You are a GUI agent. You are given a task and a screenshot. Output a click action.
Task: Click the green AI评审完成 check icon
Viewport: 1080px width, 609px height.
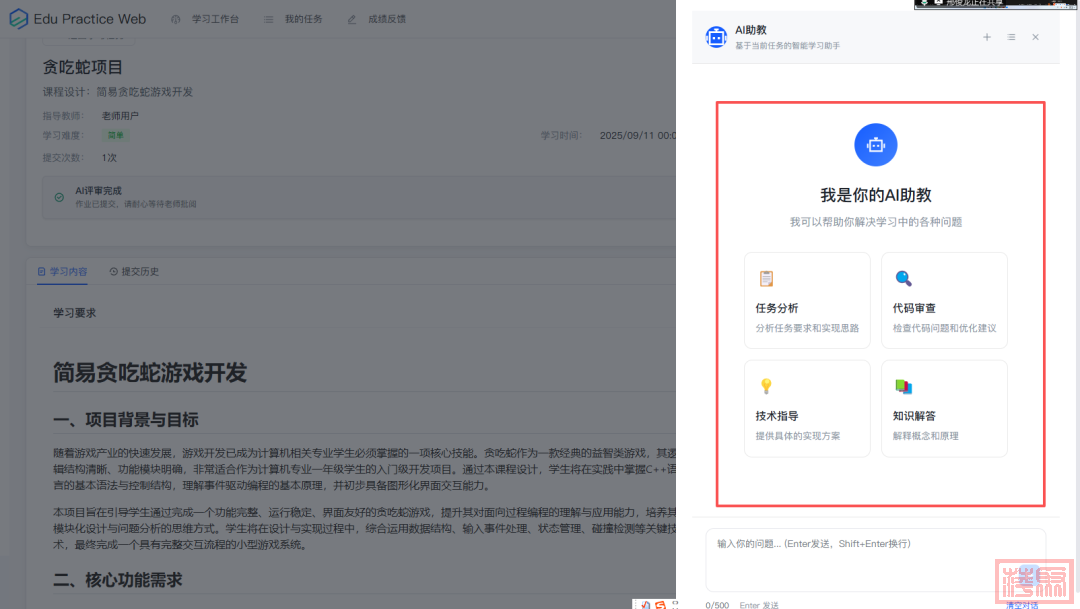tap(59, 197)
